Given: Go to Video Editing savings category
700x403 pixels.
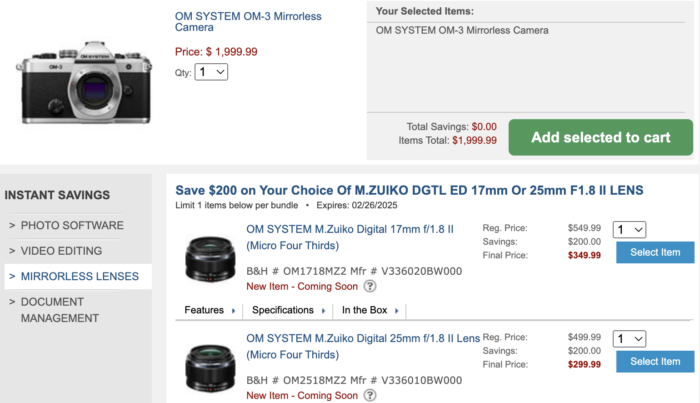Looking at the screenshot, I should point(69,250).
